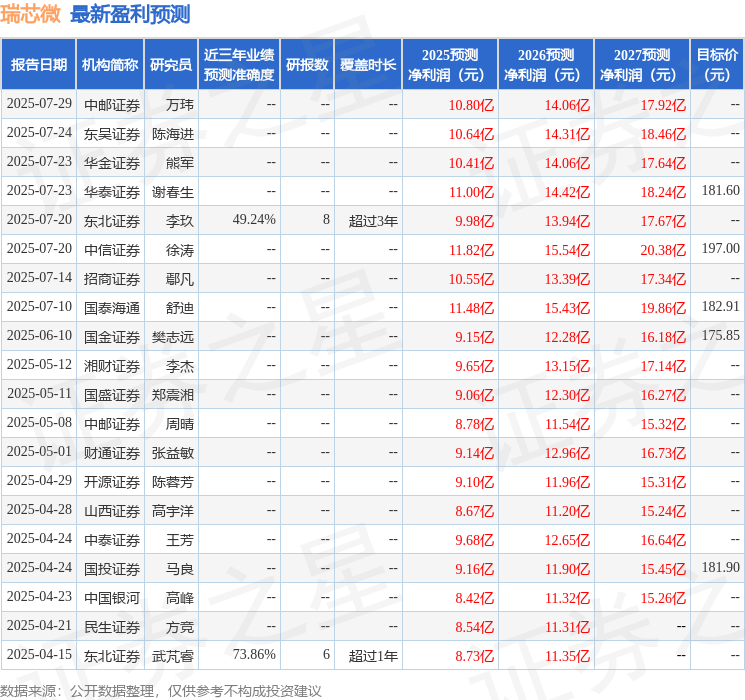Click the 研报数 column header
This screenshot has height=700, width=745.
pyautogui.click(x=307, y=65)
